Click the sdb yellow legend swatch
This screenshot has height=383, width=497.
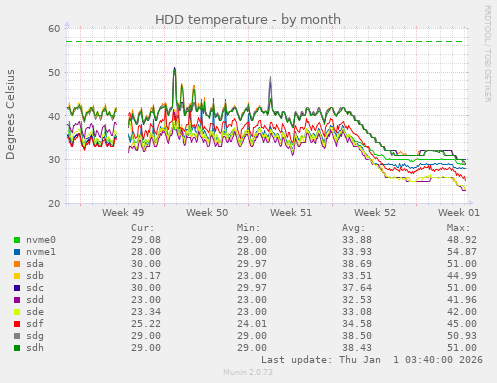click(x=17, y=276)
